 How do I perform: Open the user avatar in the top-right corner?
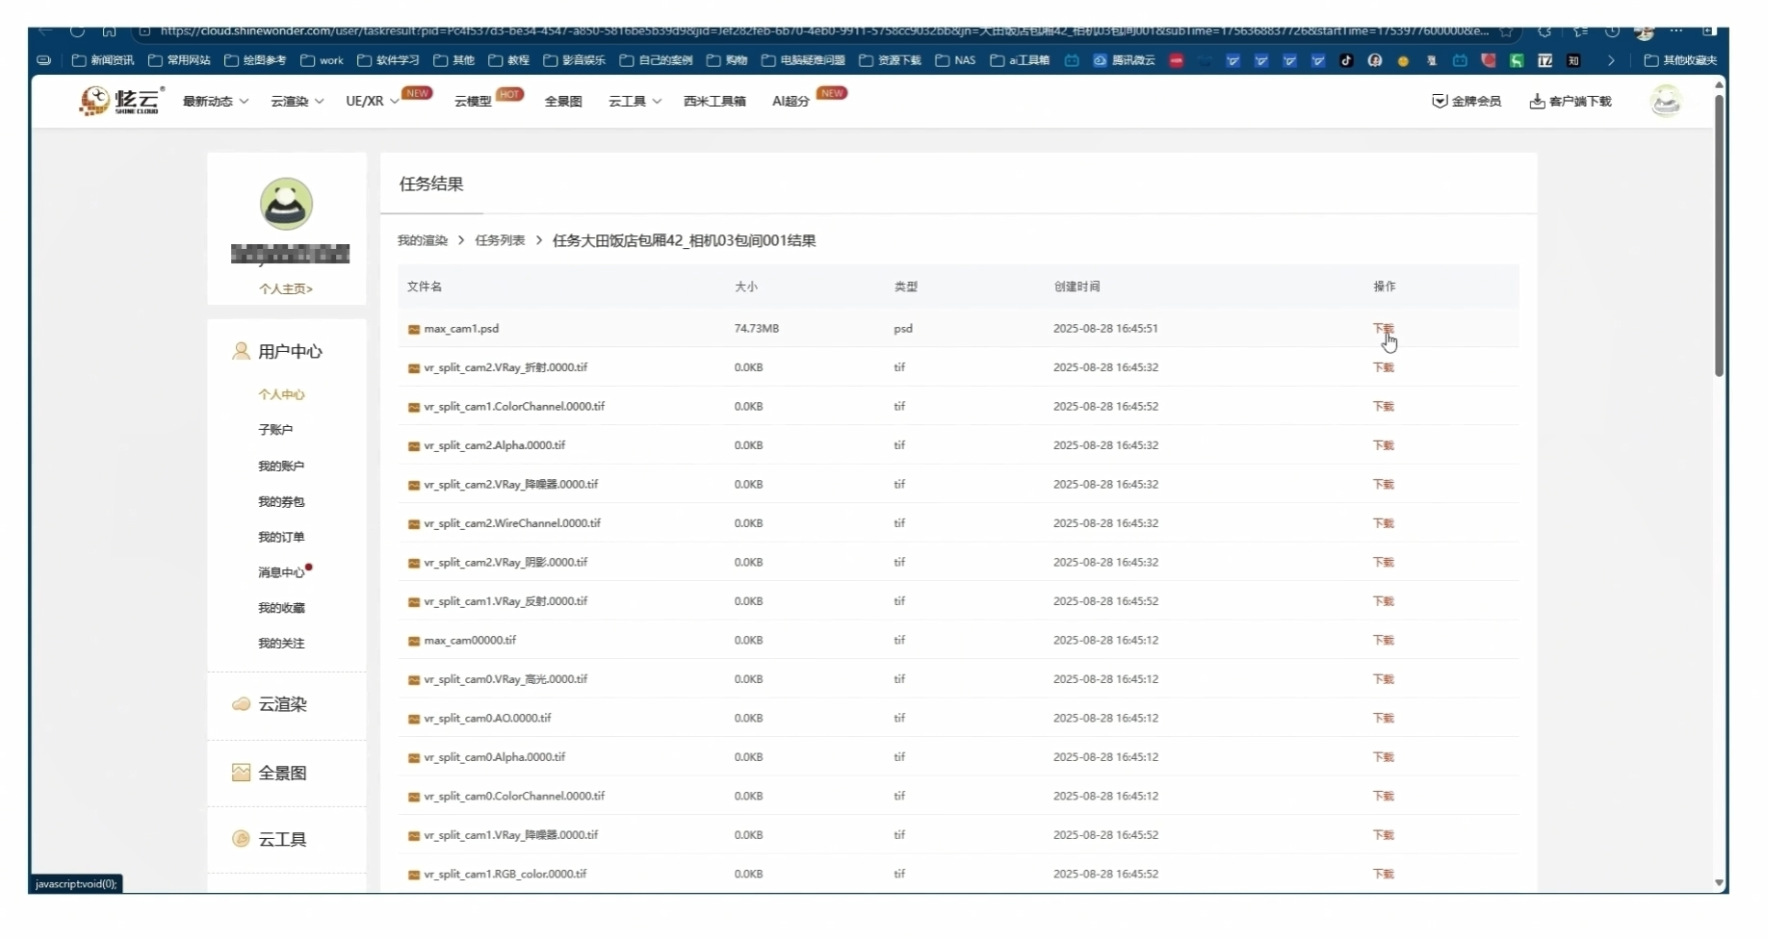tap(1665, 101)
